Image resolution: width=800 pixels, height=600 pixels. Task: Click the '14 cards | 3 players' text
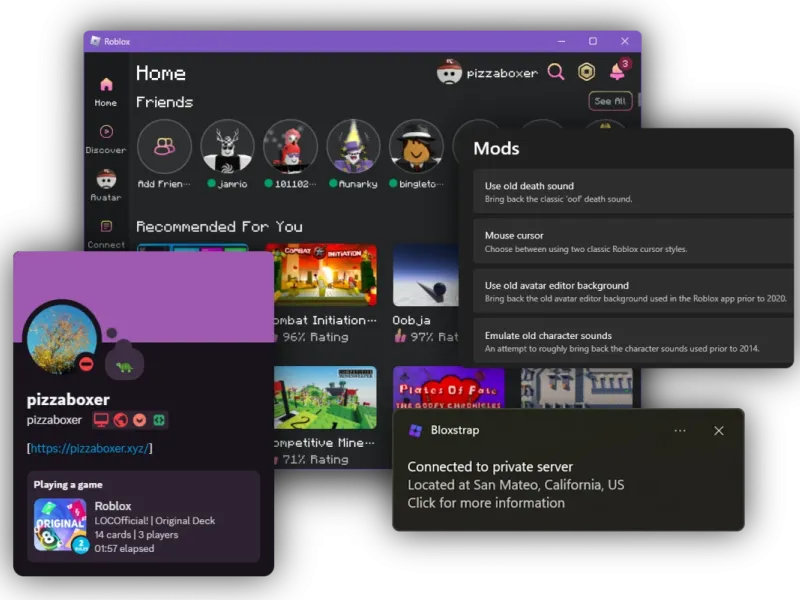pyautogui.click(x=136, y=535)
